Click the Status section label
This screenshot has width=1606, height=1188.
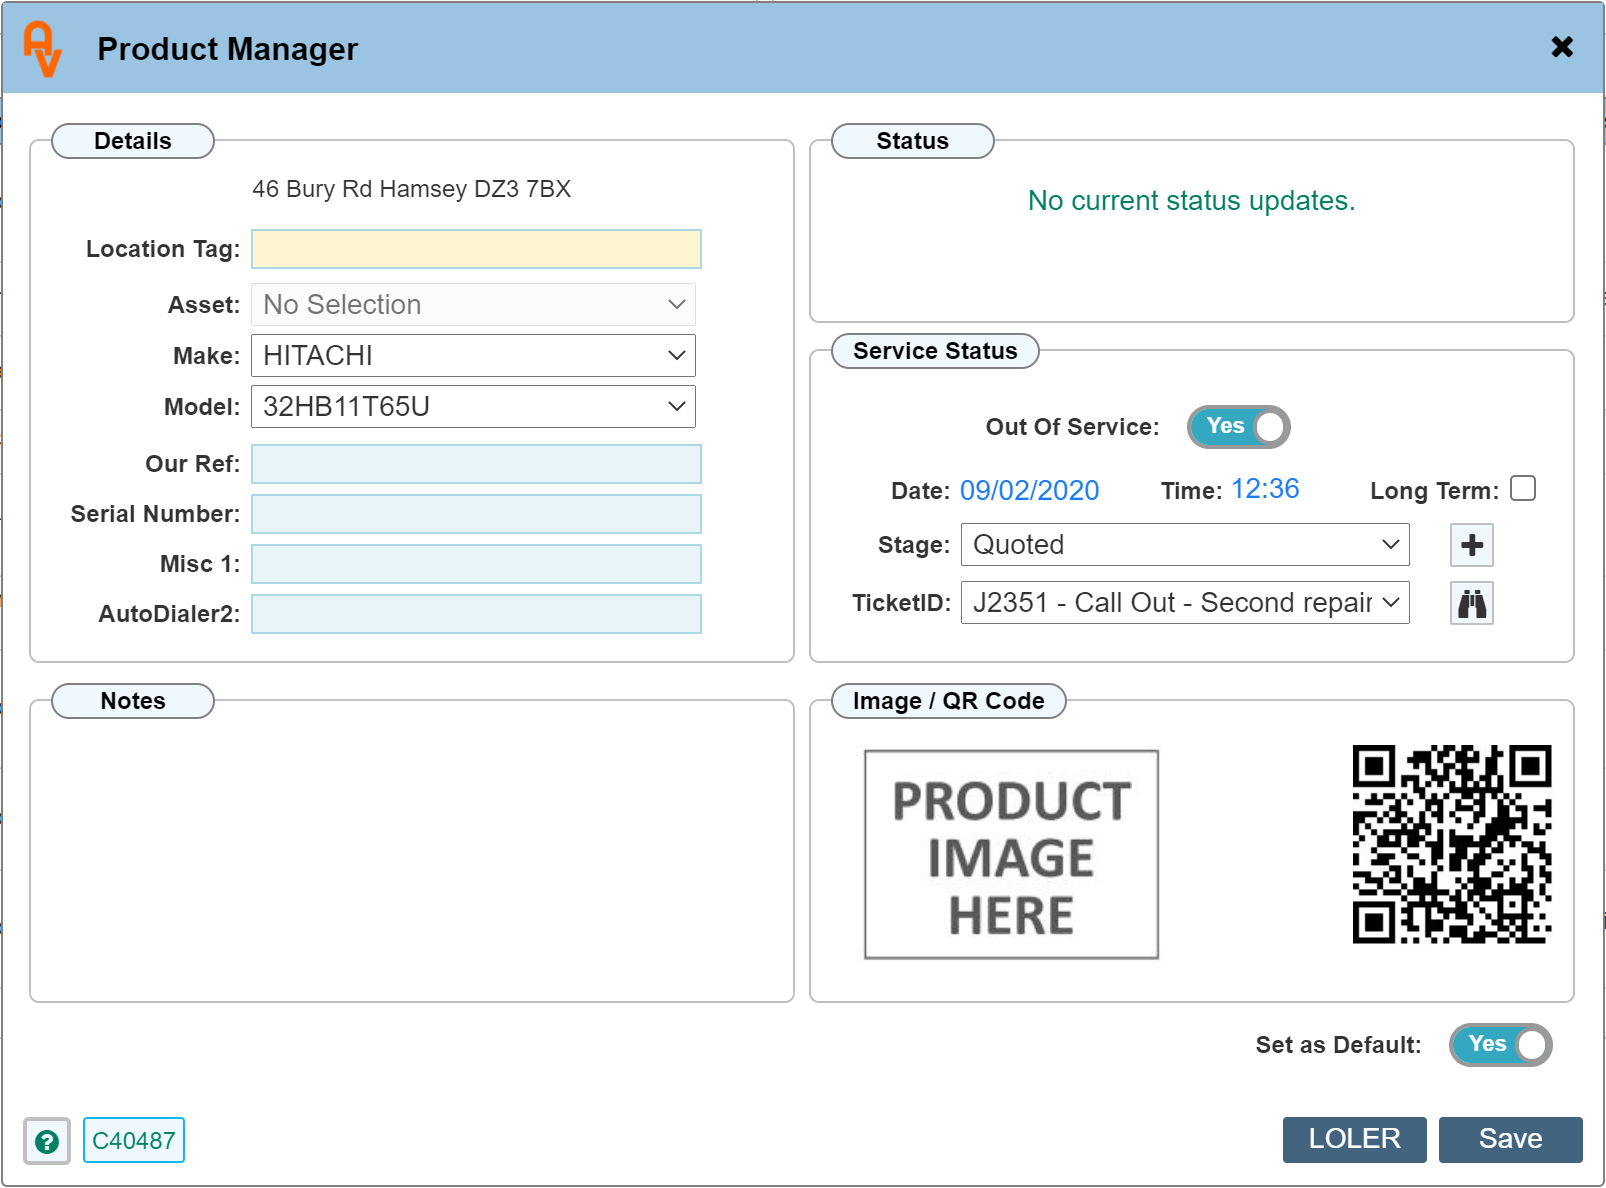pos(913,141)
